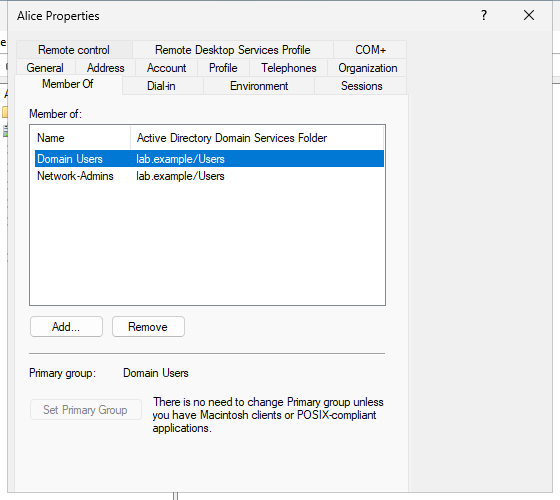560x500 pixels.
Task: Open the Organization tab
Action: click(x=368, y=68)
